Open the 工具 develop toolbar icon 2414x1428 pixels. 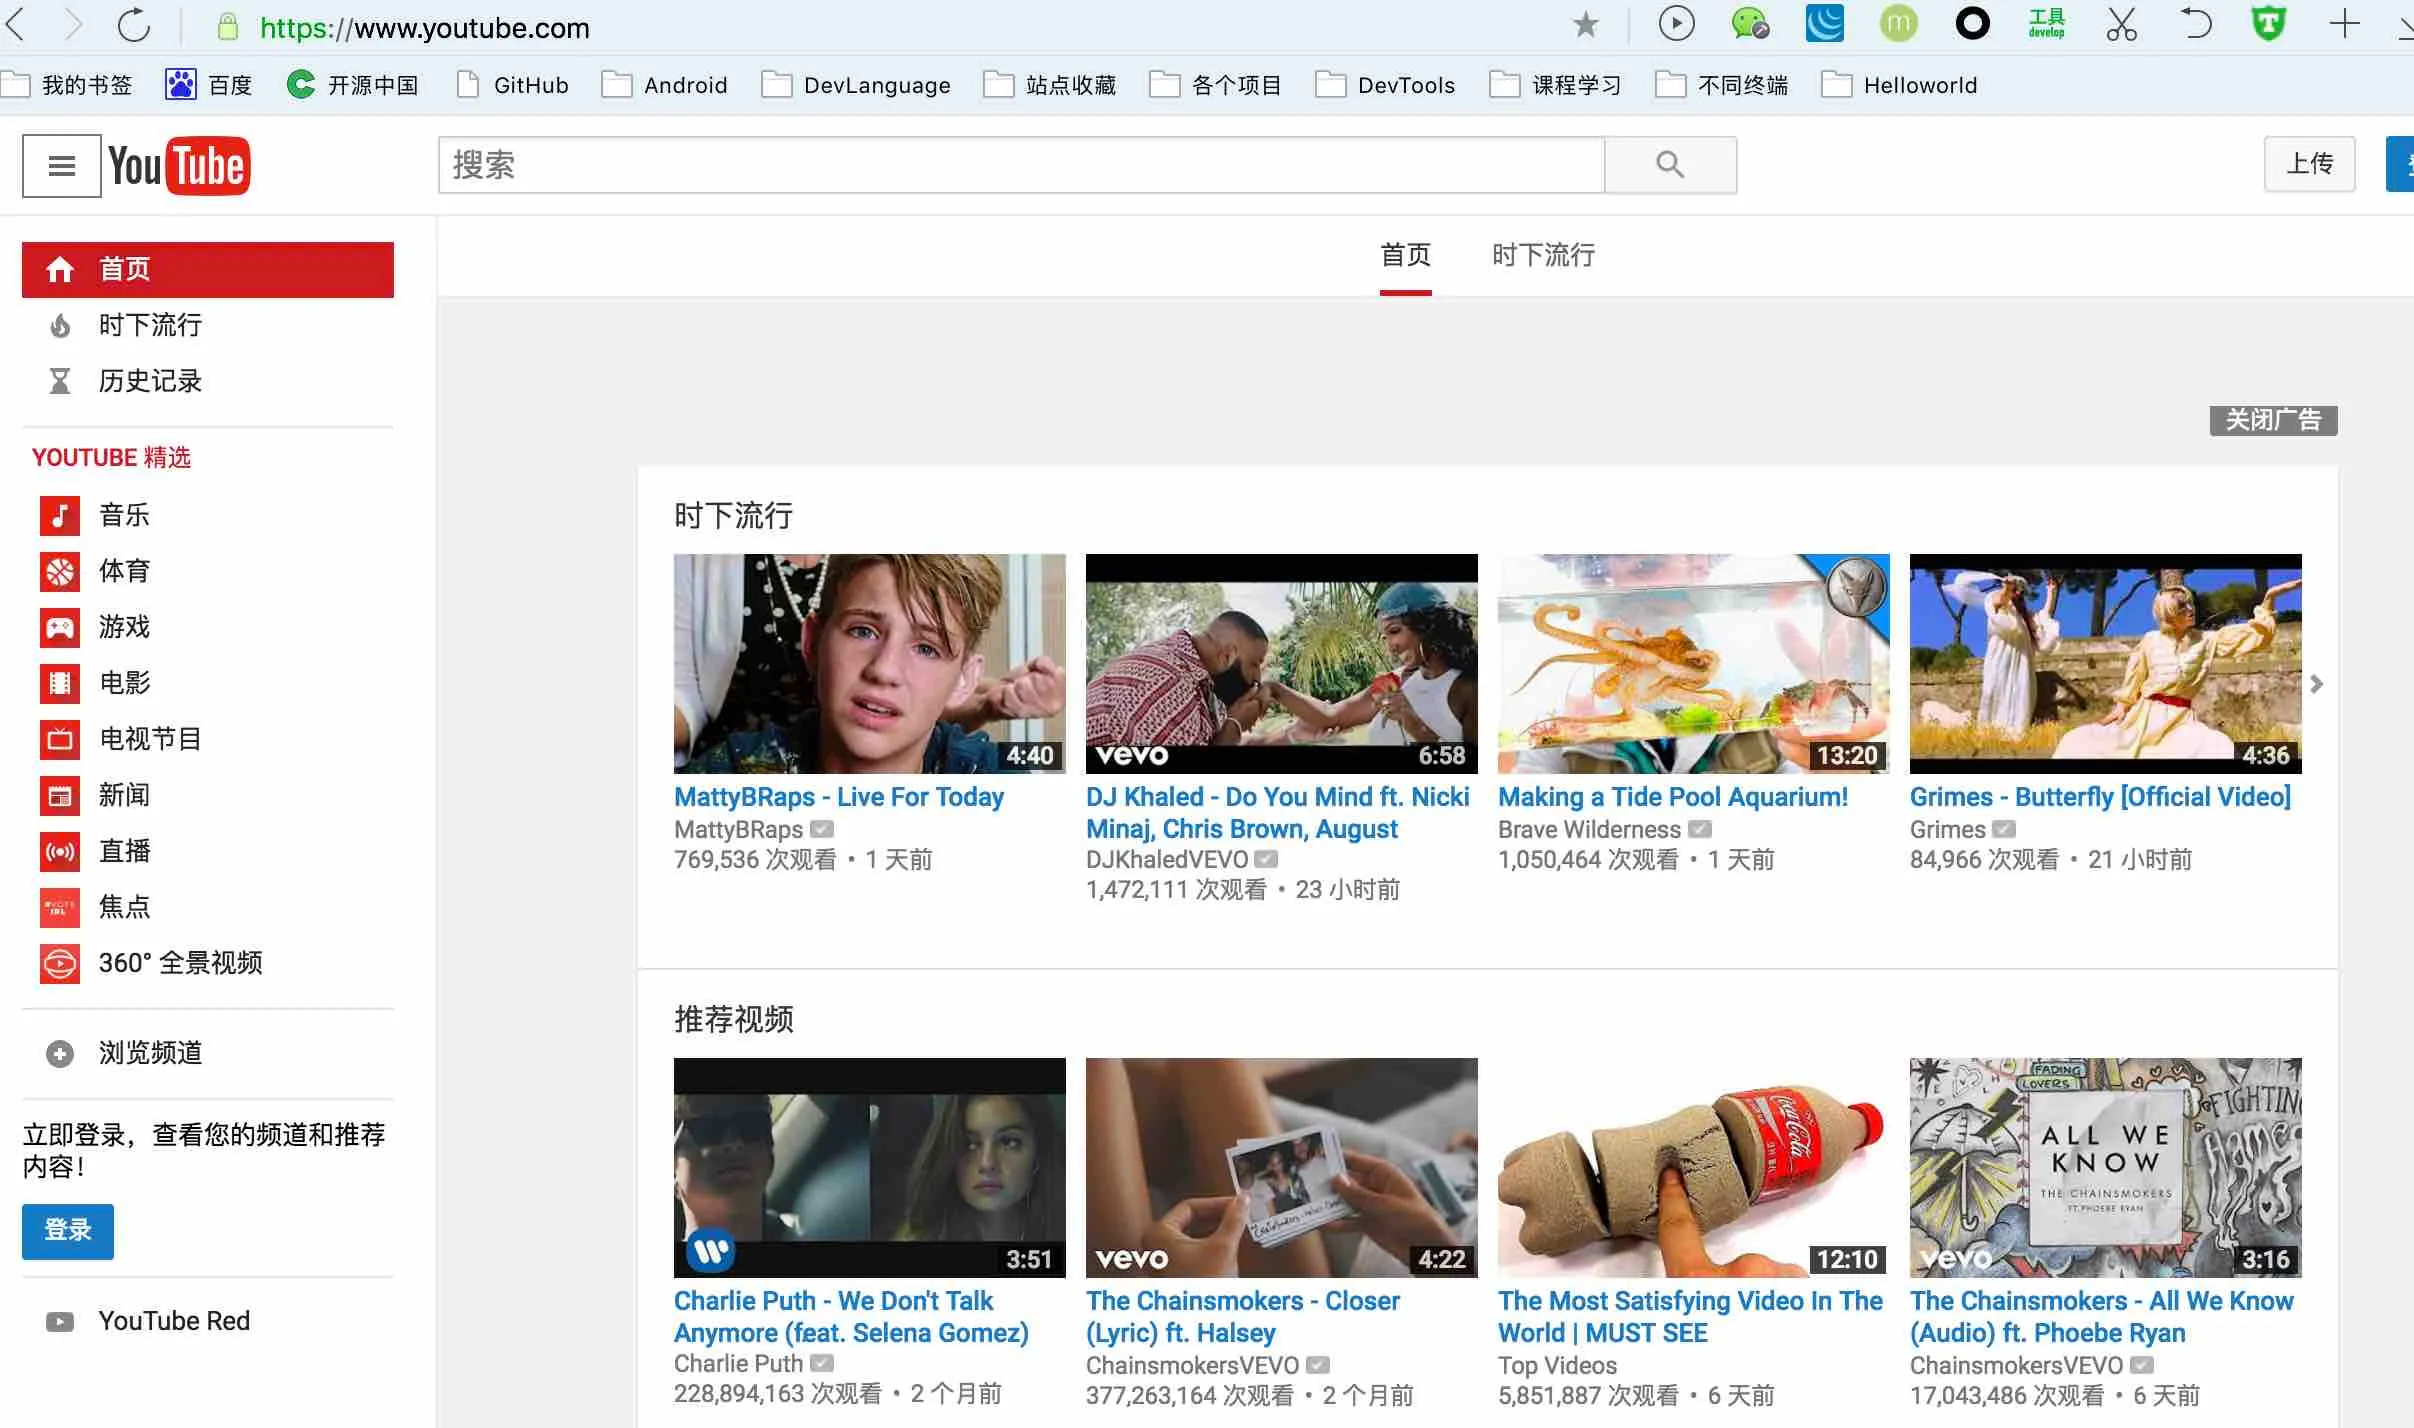(x=2046, y=23)
